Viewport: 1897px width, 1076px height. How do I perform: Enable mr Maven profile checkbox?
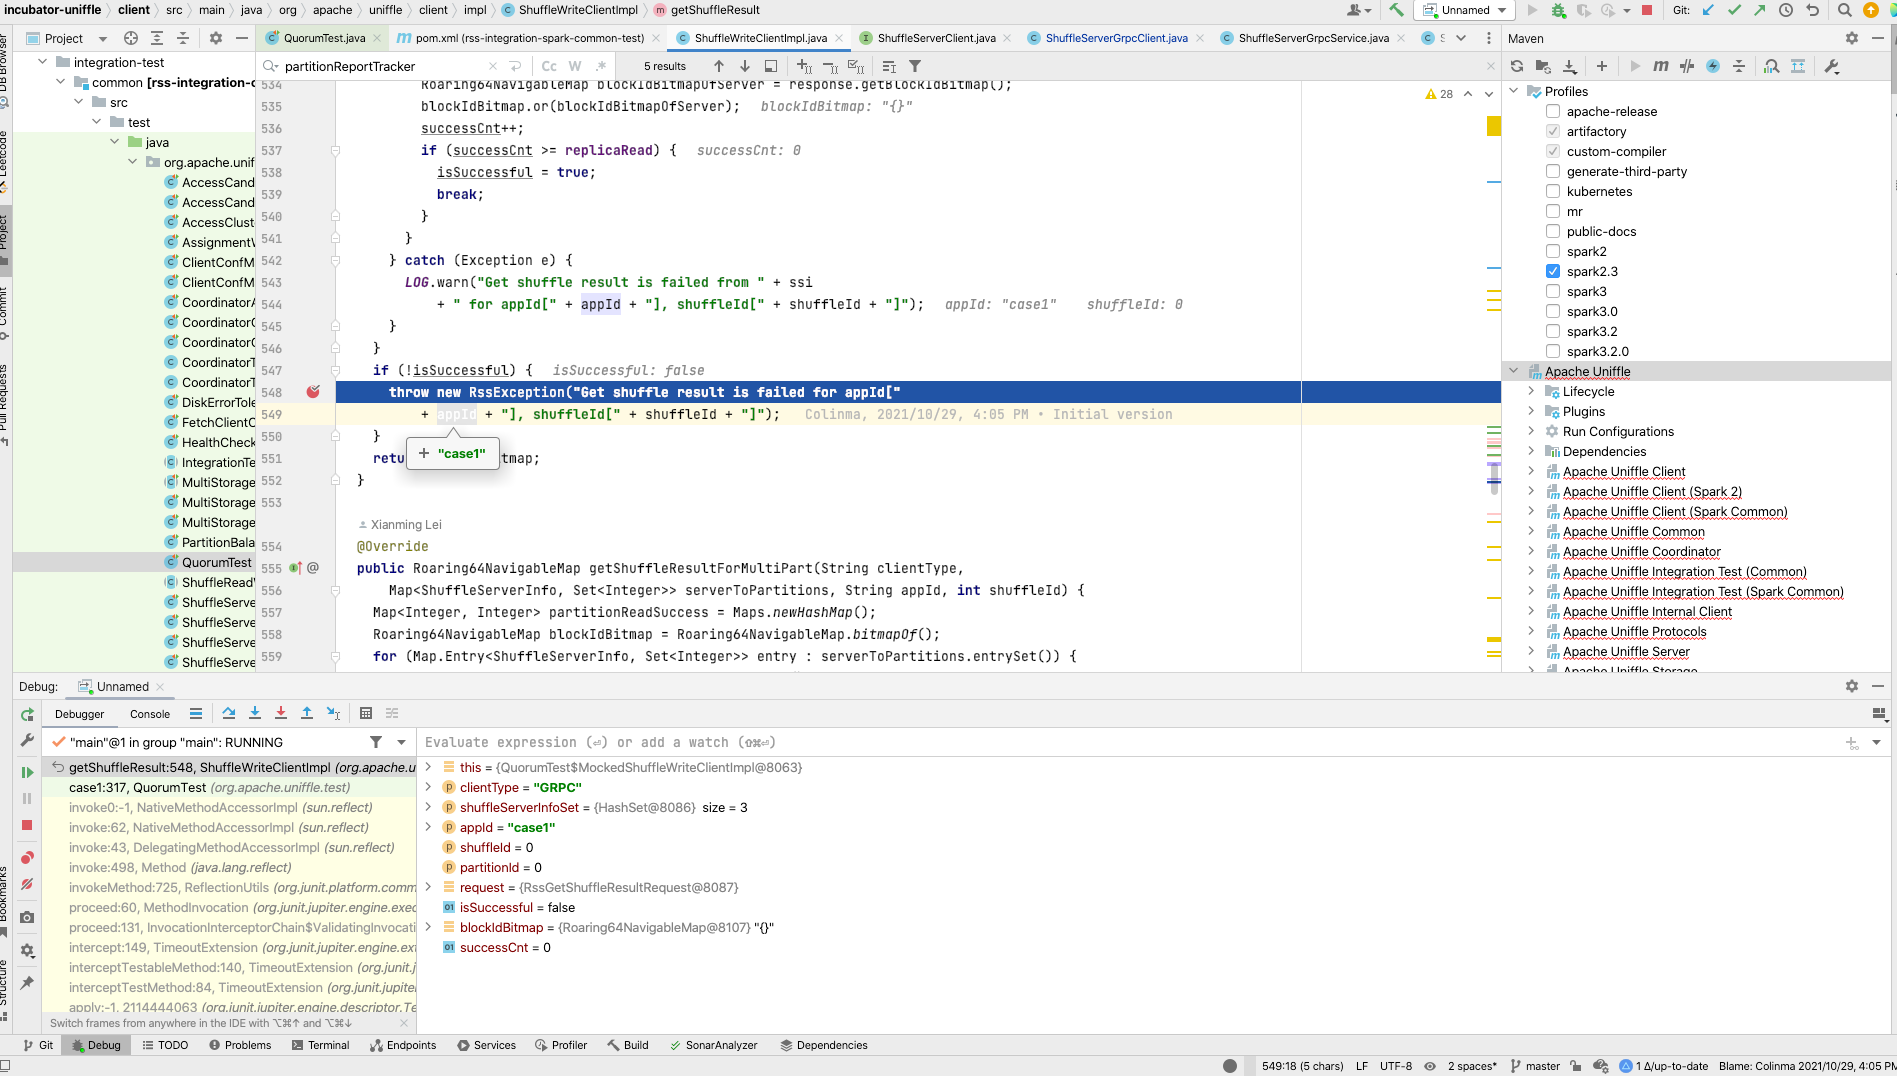coord(1553,211)
